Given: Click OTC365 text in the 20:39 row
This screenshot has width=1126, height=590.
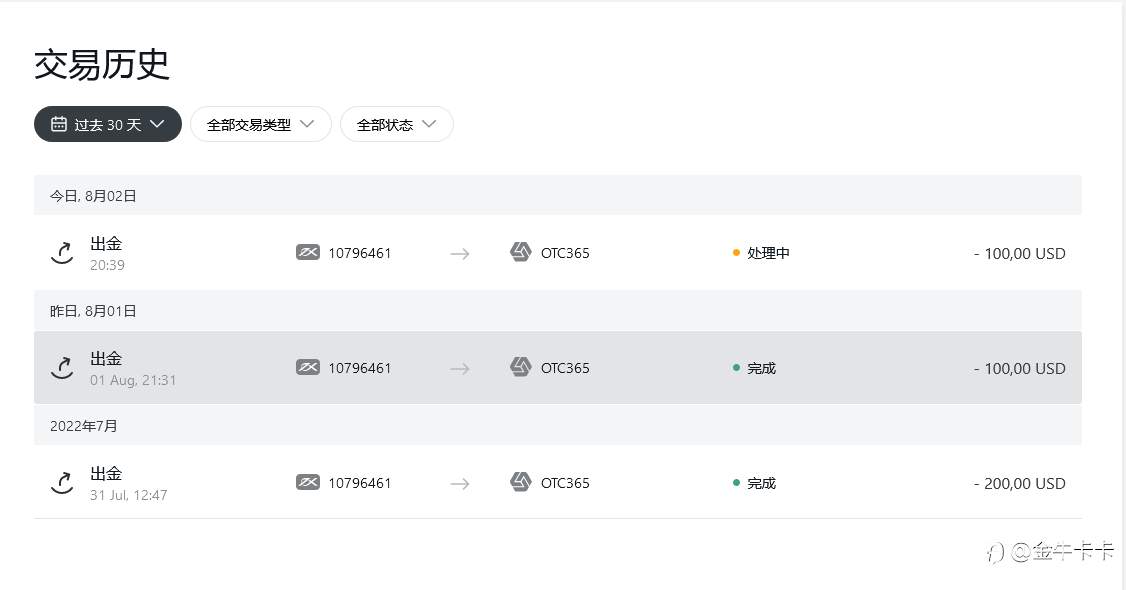Looking at the screenshot, I should 565,253.
